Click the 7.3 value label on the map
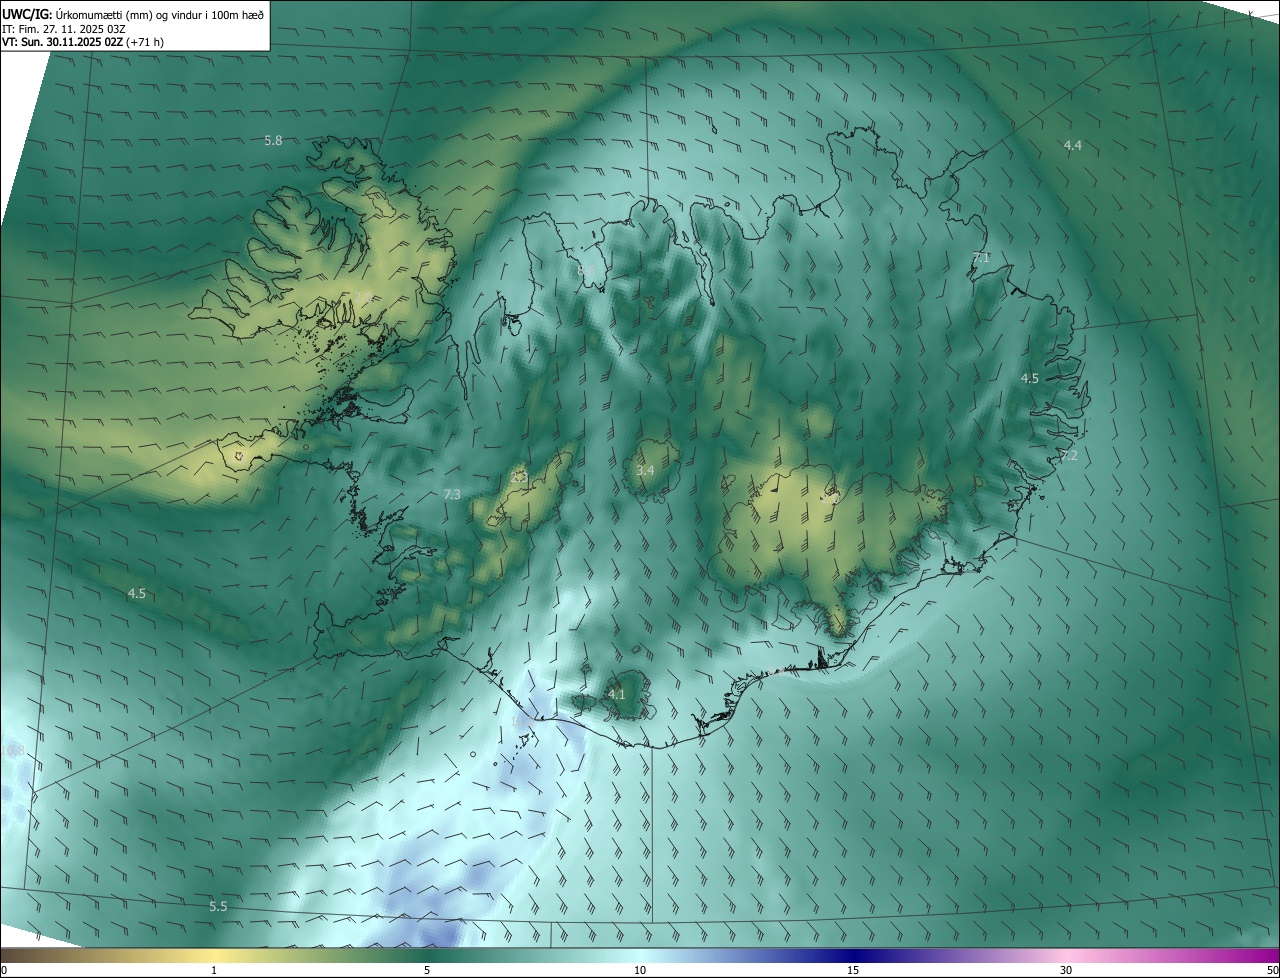This screenshot has width=1280, height=978. point(452,494)
